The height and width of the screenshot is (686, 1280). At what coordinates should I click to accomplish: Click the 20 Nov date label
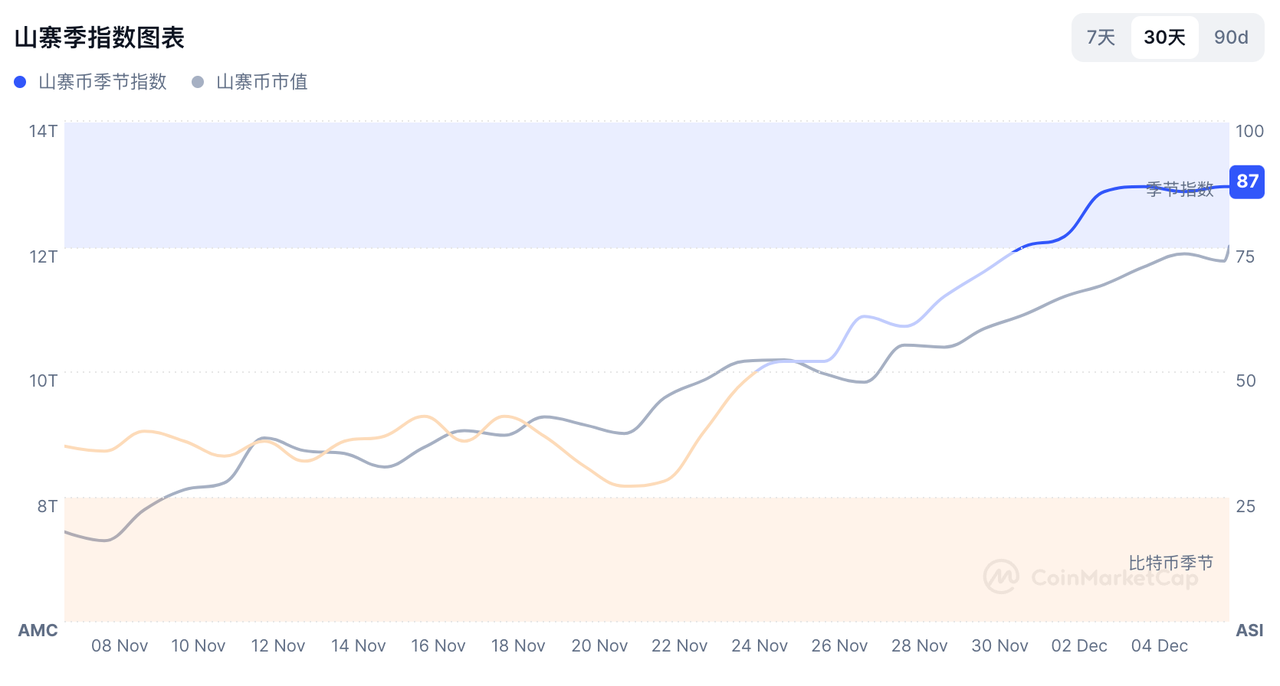click(599, 646)
